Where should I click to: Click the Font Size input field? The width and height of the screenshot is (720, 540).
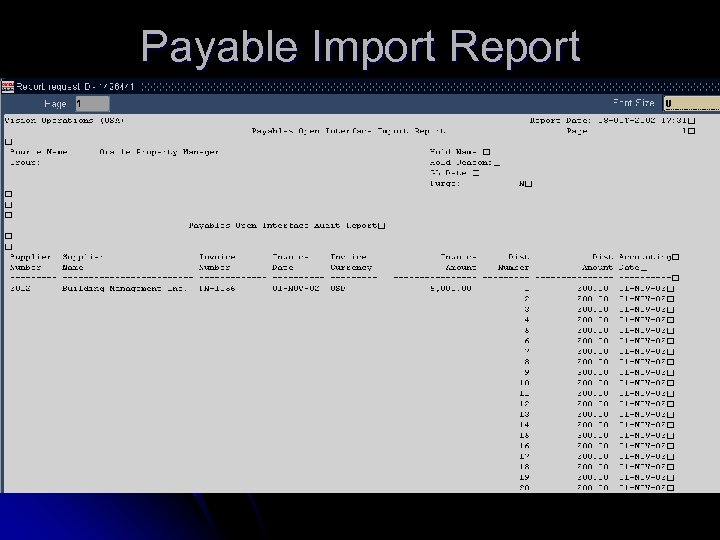pyautogui.click(x=692, y=103)
